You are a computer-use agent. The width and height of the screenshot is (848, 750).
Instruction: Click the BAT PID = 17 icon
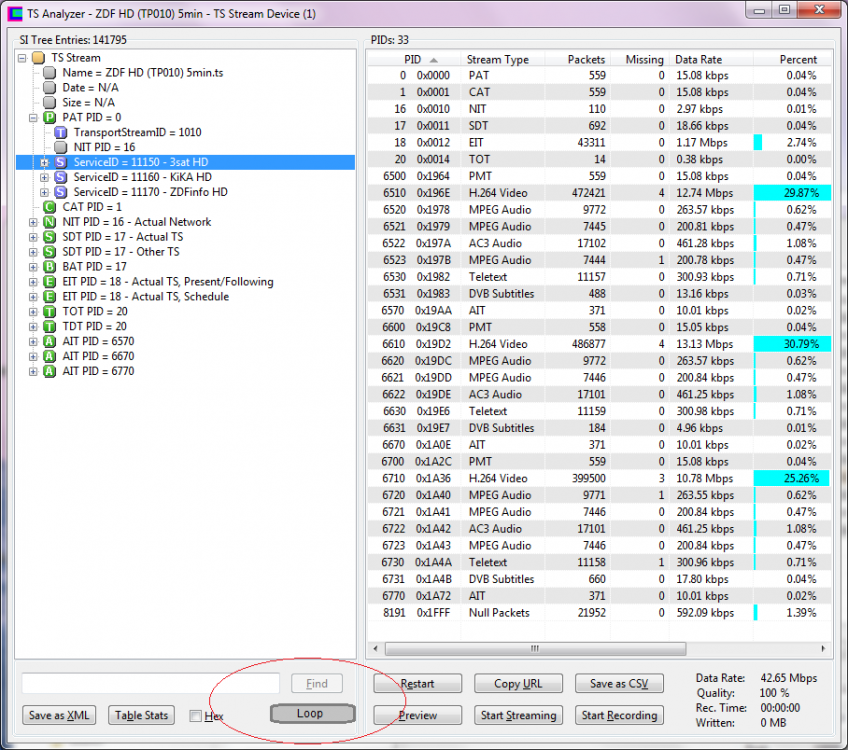tap(49, 267)
